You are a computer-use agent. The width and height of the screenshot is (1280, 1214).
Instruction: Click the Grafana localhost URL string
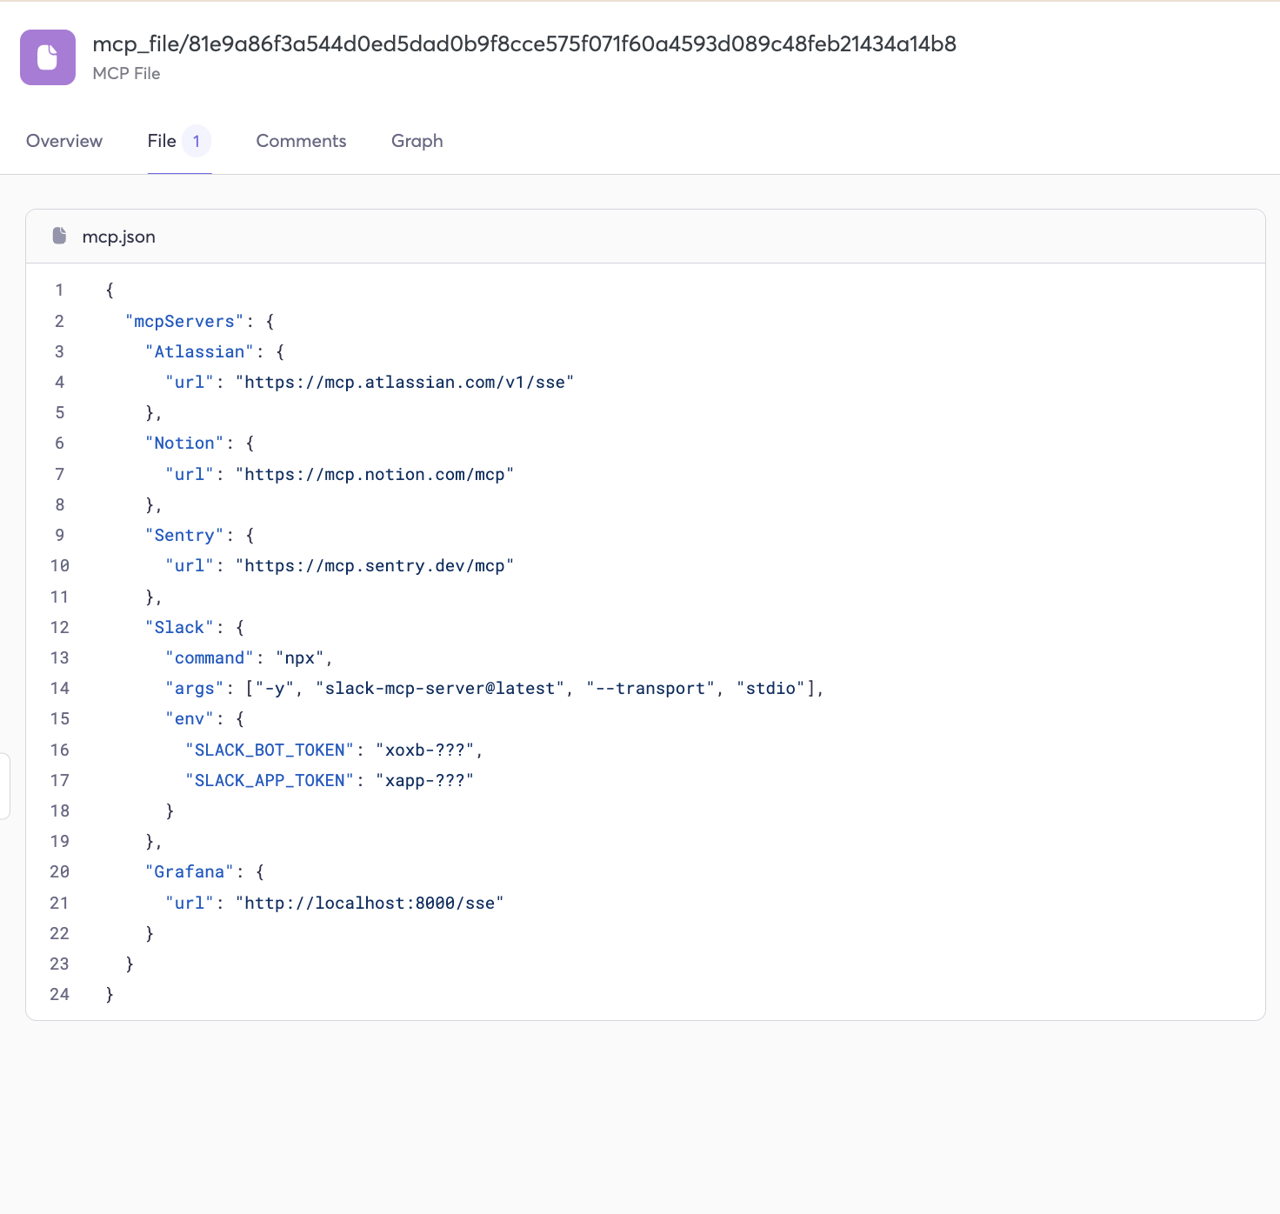(x=370, y=903)
